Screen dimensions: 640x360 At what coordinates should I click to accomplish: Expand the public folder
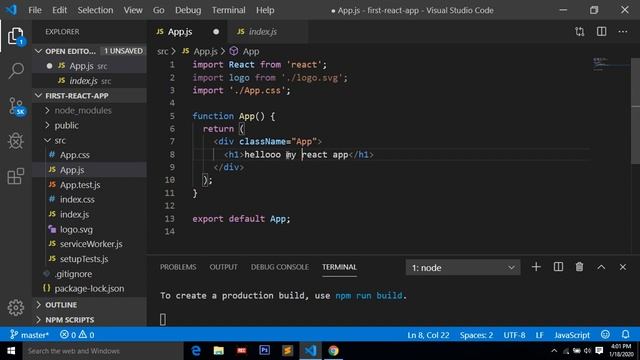[47, 125]
